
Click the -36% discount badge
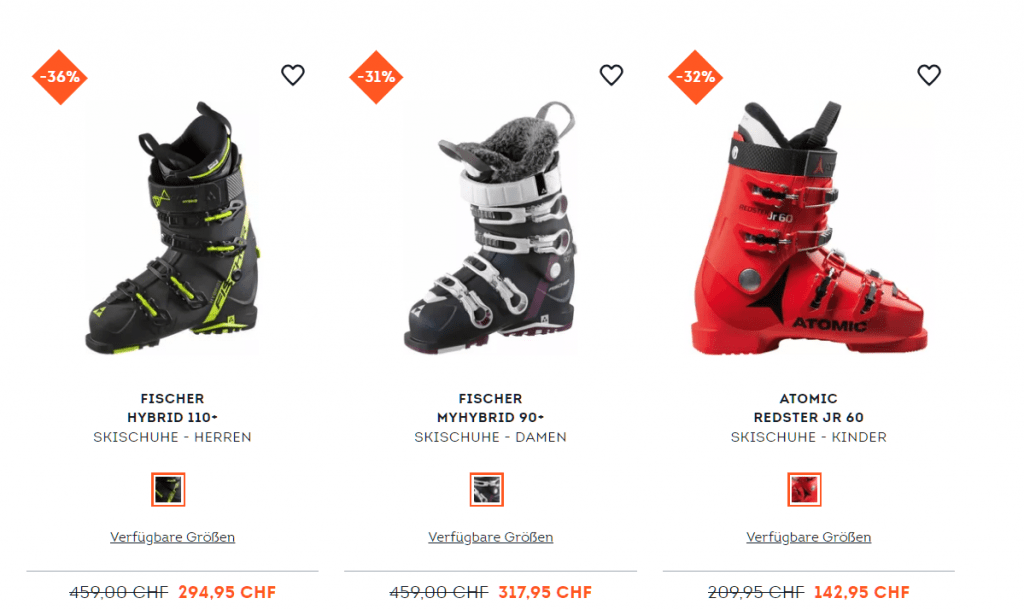click(x=59, y=77)
